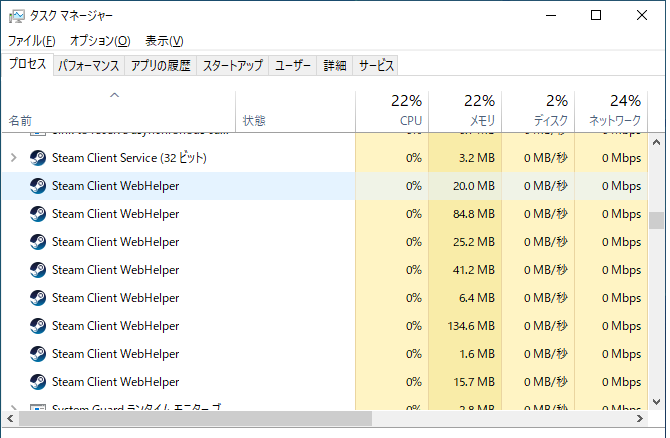
Task: Select Steam Client Service (32 ビット) row name
Action: [x=129, y=158]
